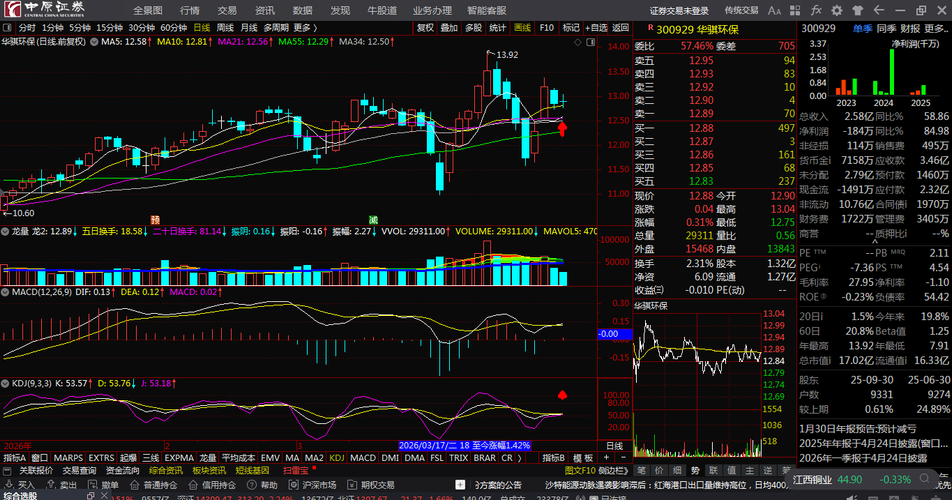This screenshot has width=952, height=500.
Task: Expand the 更多 menu in financial panel
Action: (x=937, y=29)
